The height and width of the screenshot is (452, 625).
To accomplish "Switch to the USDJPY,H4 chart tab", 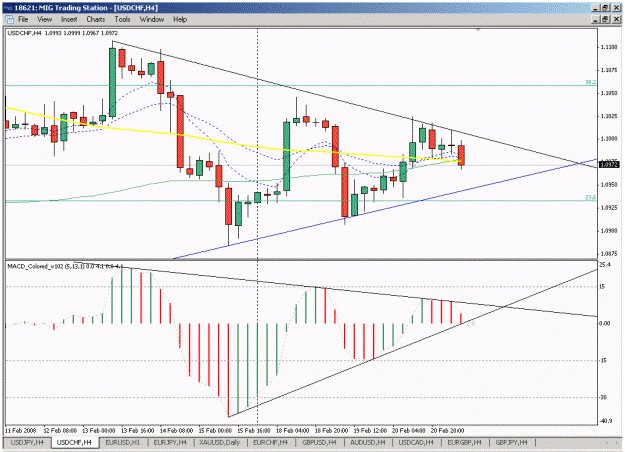I will click(x=27, y=442).
